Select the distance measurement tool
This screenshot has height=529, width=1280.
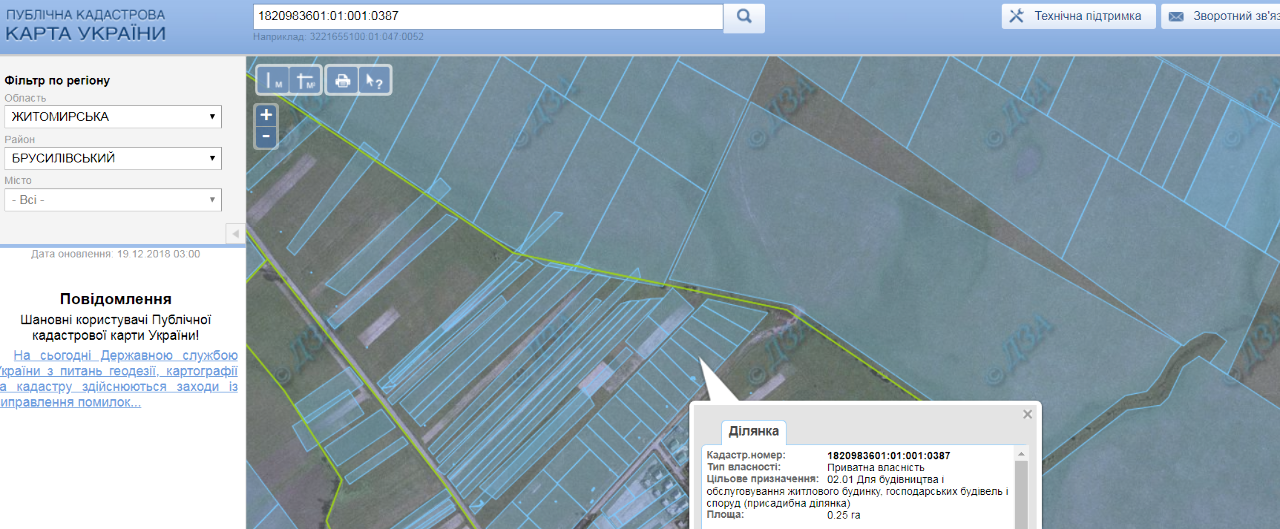point(273,81)
